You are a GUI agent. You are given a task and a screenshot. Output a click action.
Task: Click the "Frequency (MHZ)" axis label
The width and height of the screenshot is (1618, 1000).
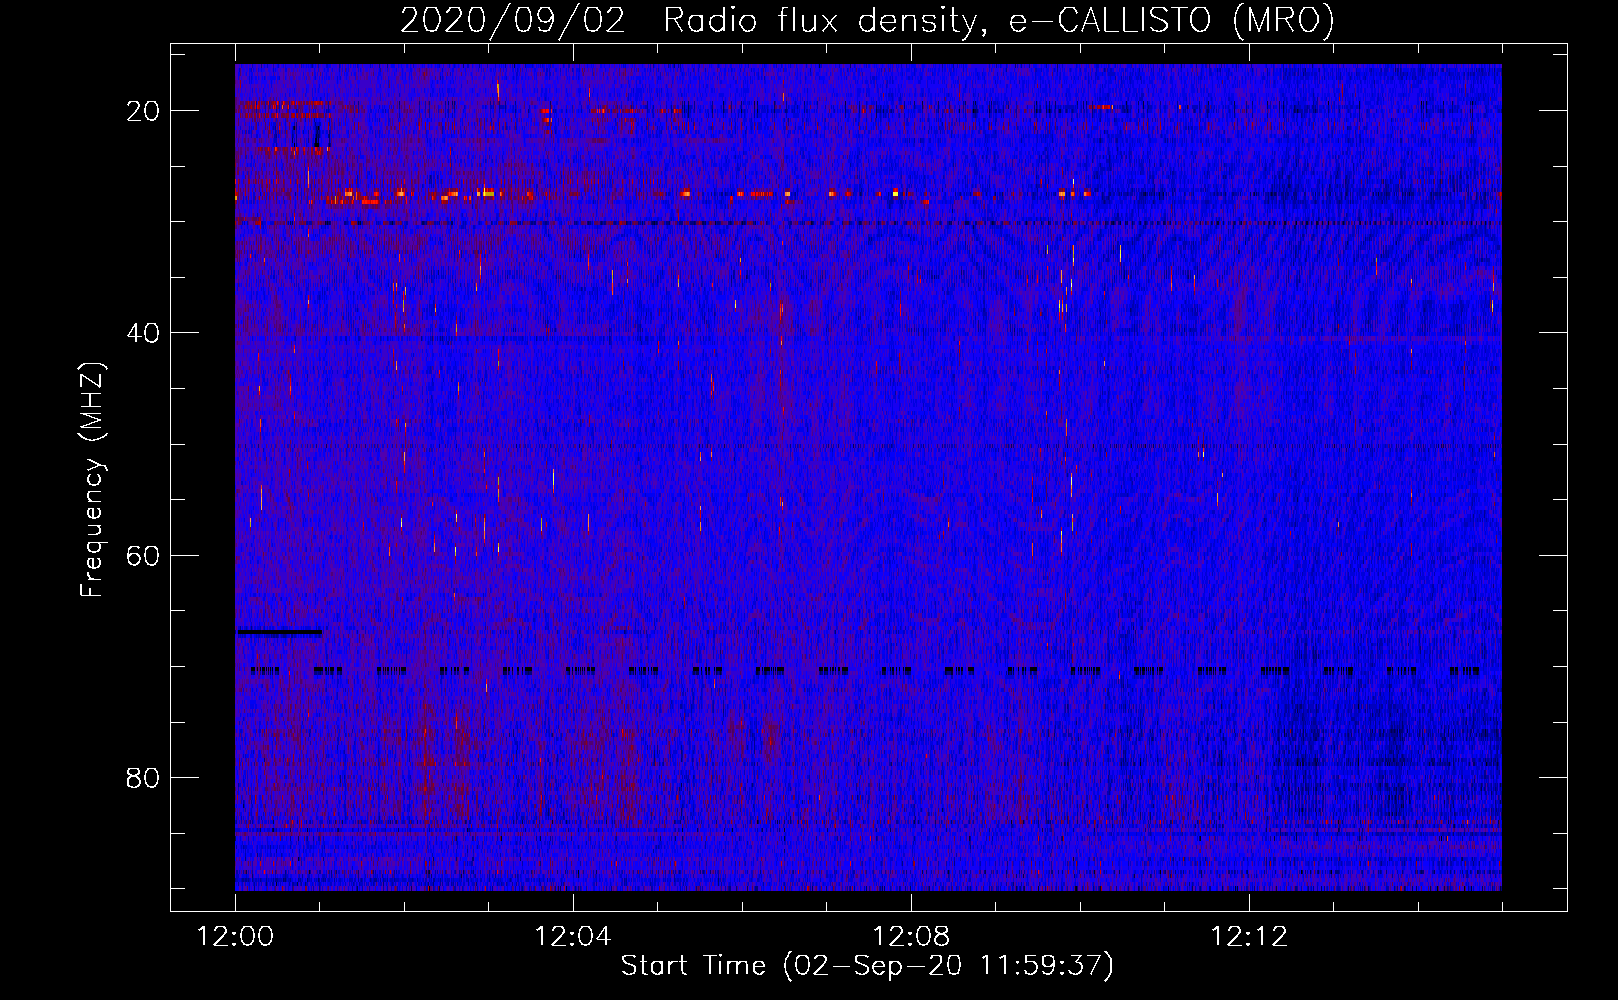[92, 480]
